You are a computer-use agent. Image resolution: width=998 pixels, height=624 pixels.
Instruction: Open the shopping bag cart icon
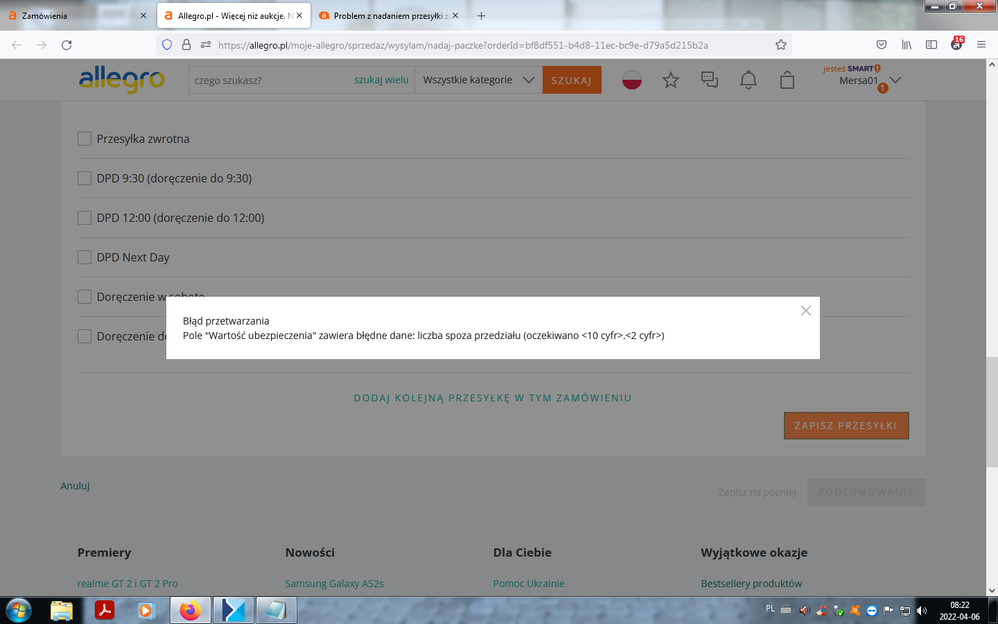[x=787, y=80]
